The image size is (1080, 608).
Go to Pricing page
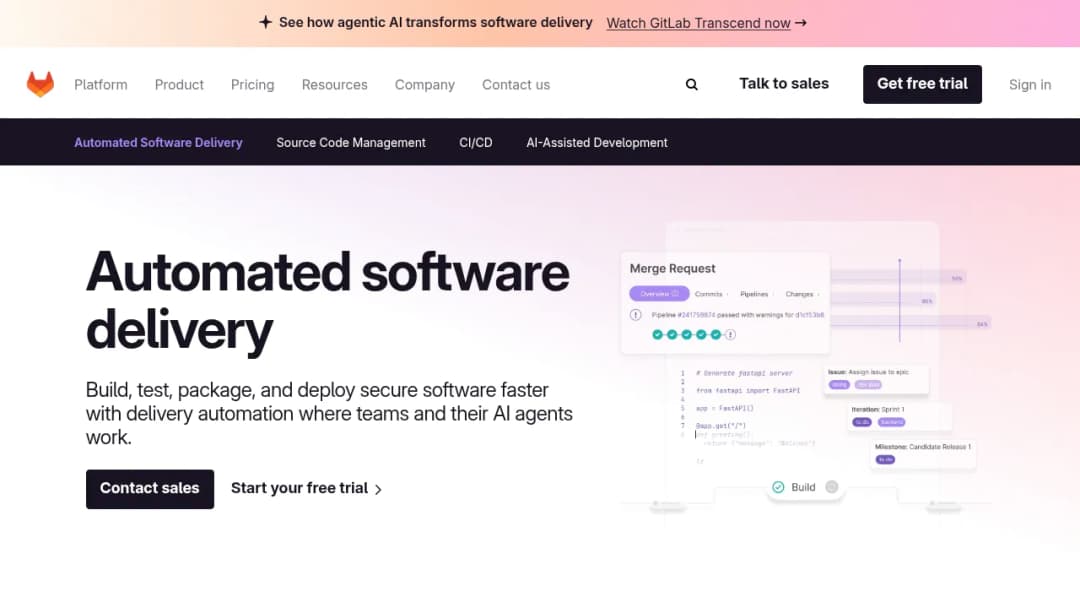(x=252, y=85)
